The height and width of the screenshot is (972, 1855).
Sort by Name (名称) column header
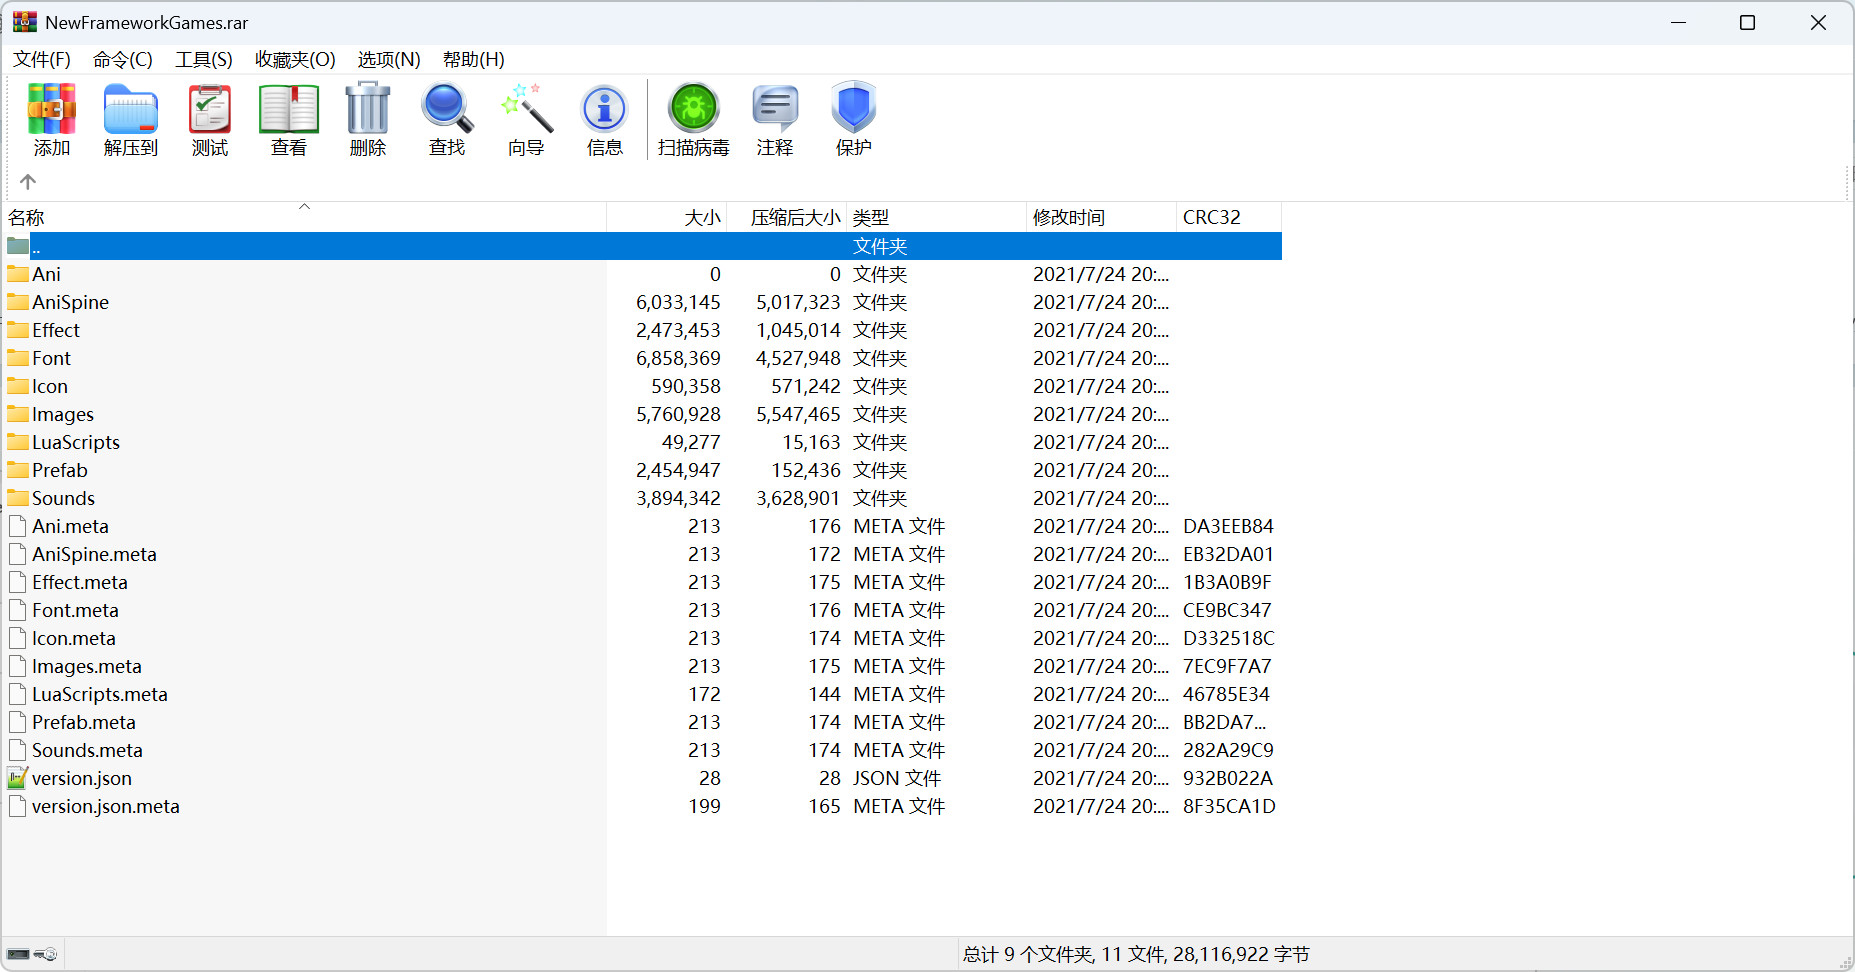click(x=28, y=218)
